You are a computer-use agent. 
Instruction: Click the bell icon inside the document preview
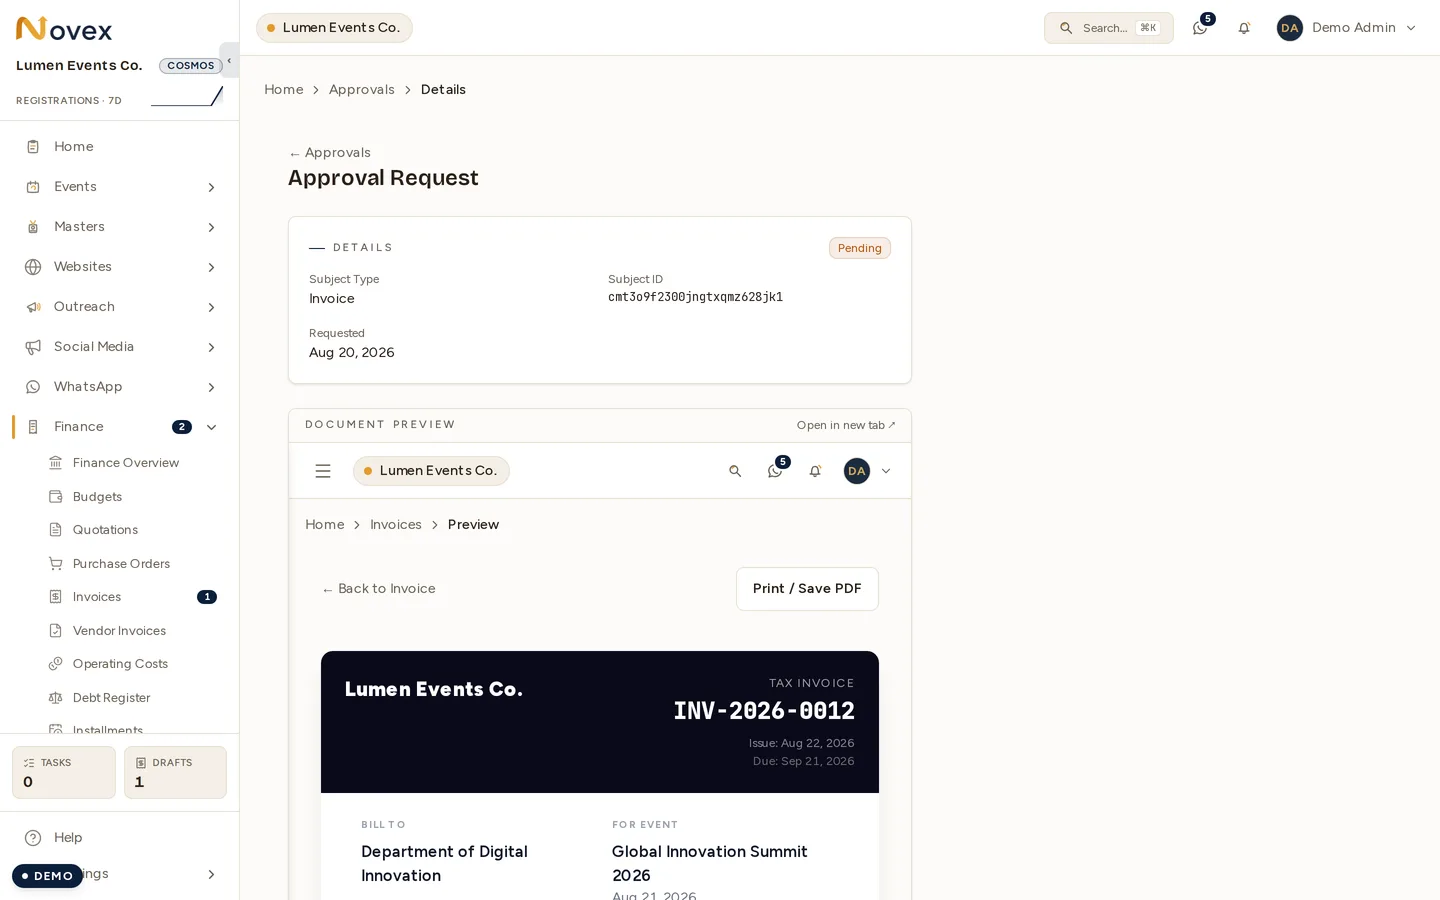815,471
